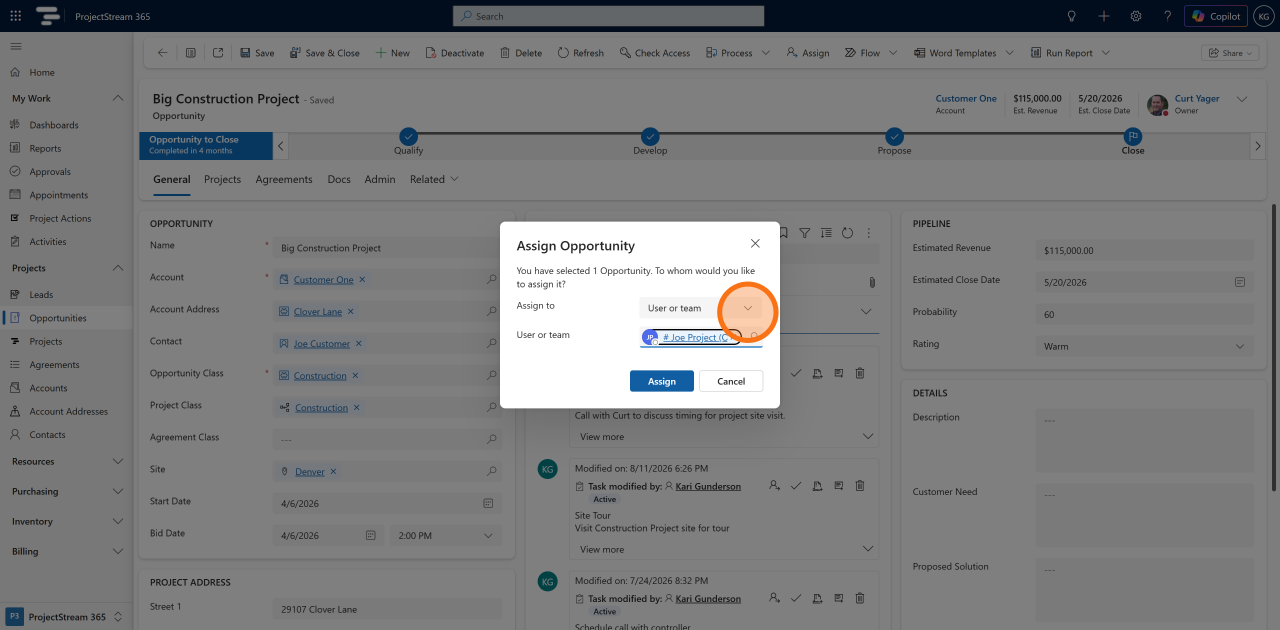The height and width of the screenshot is (630, 1280).
Task: Open the Settings gear in top bar
Action: tap(1136, 16)
